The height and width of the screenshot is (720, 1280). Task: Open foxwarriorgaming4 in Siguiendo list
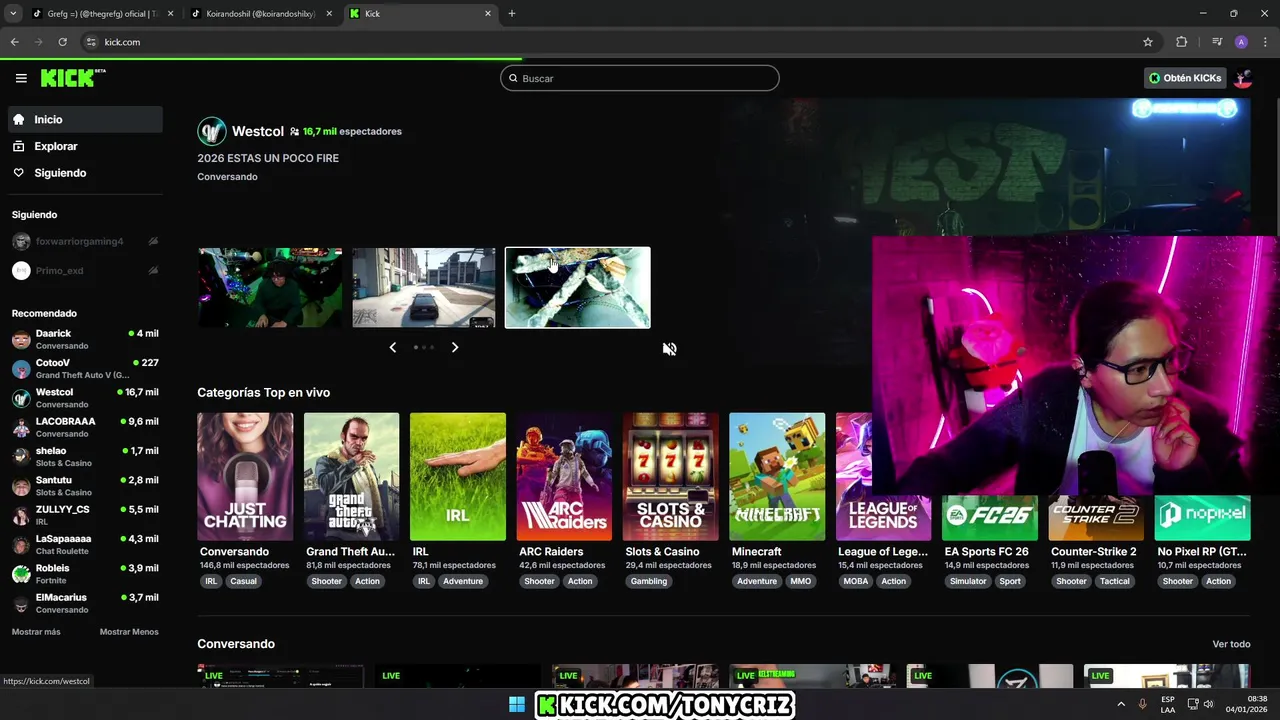[85, 241]
